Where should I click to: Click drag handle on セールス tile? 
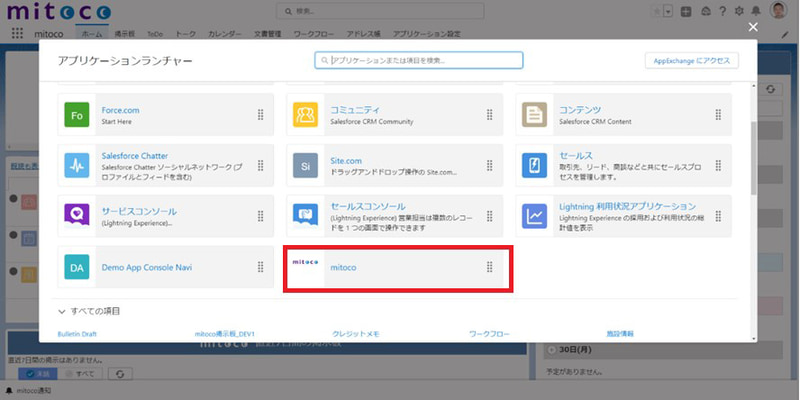click(718, 165)
